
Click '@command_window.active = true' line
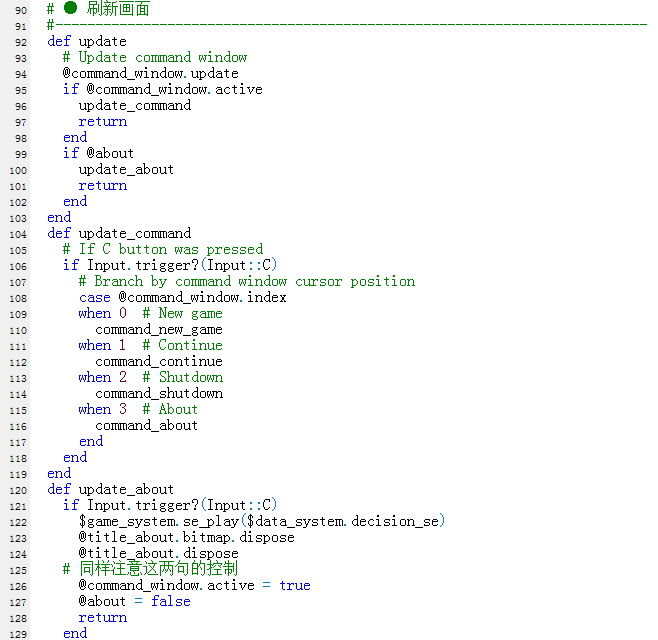[x=194, y=586]
